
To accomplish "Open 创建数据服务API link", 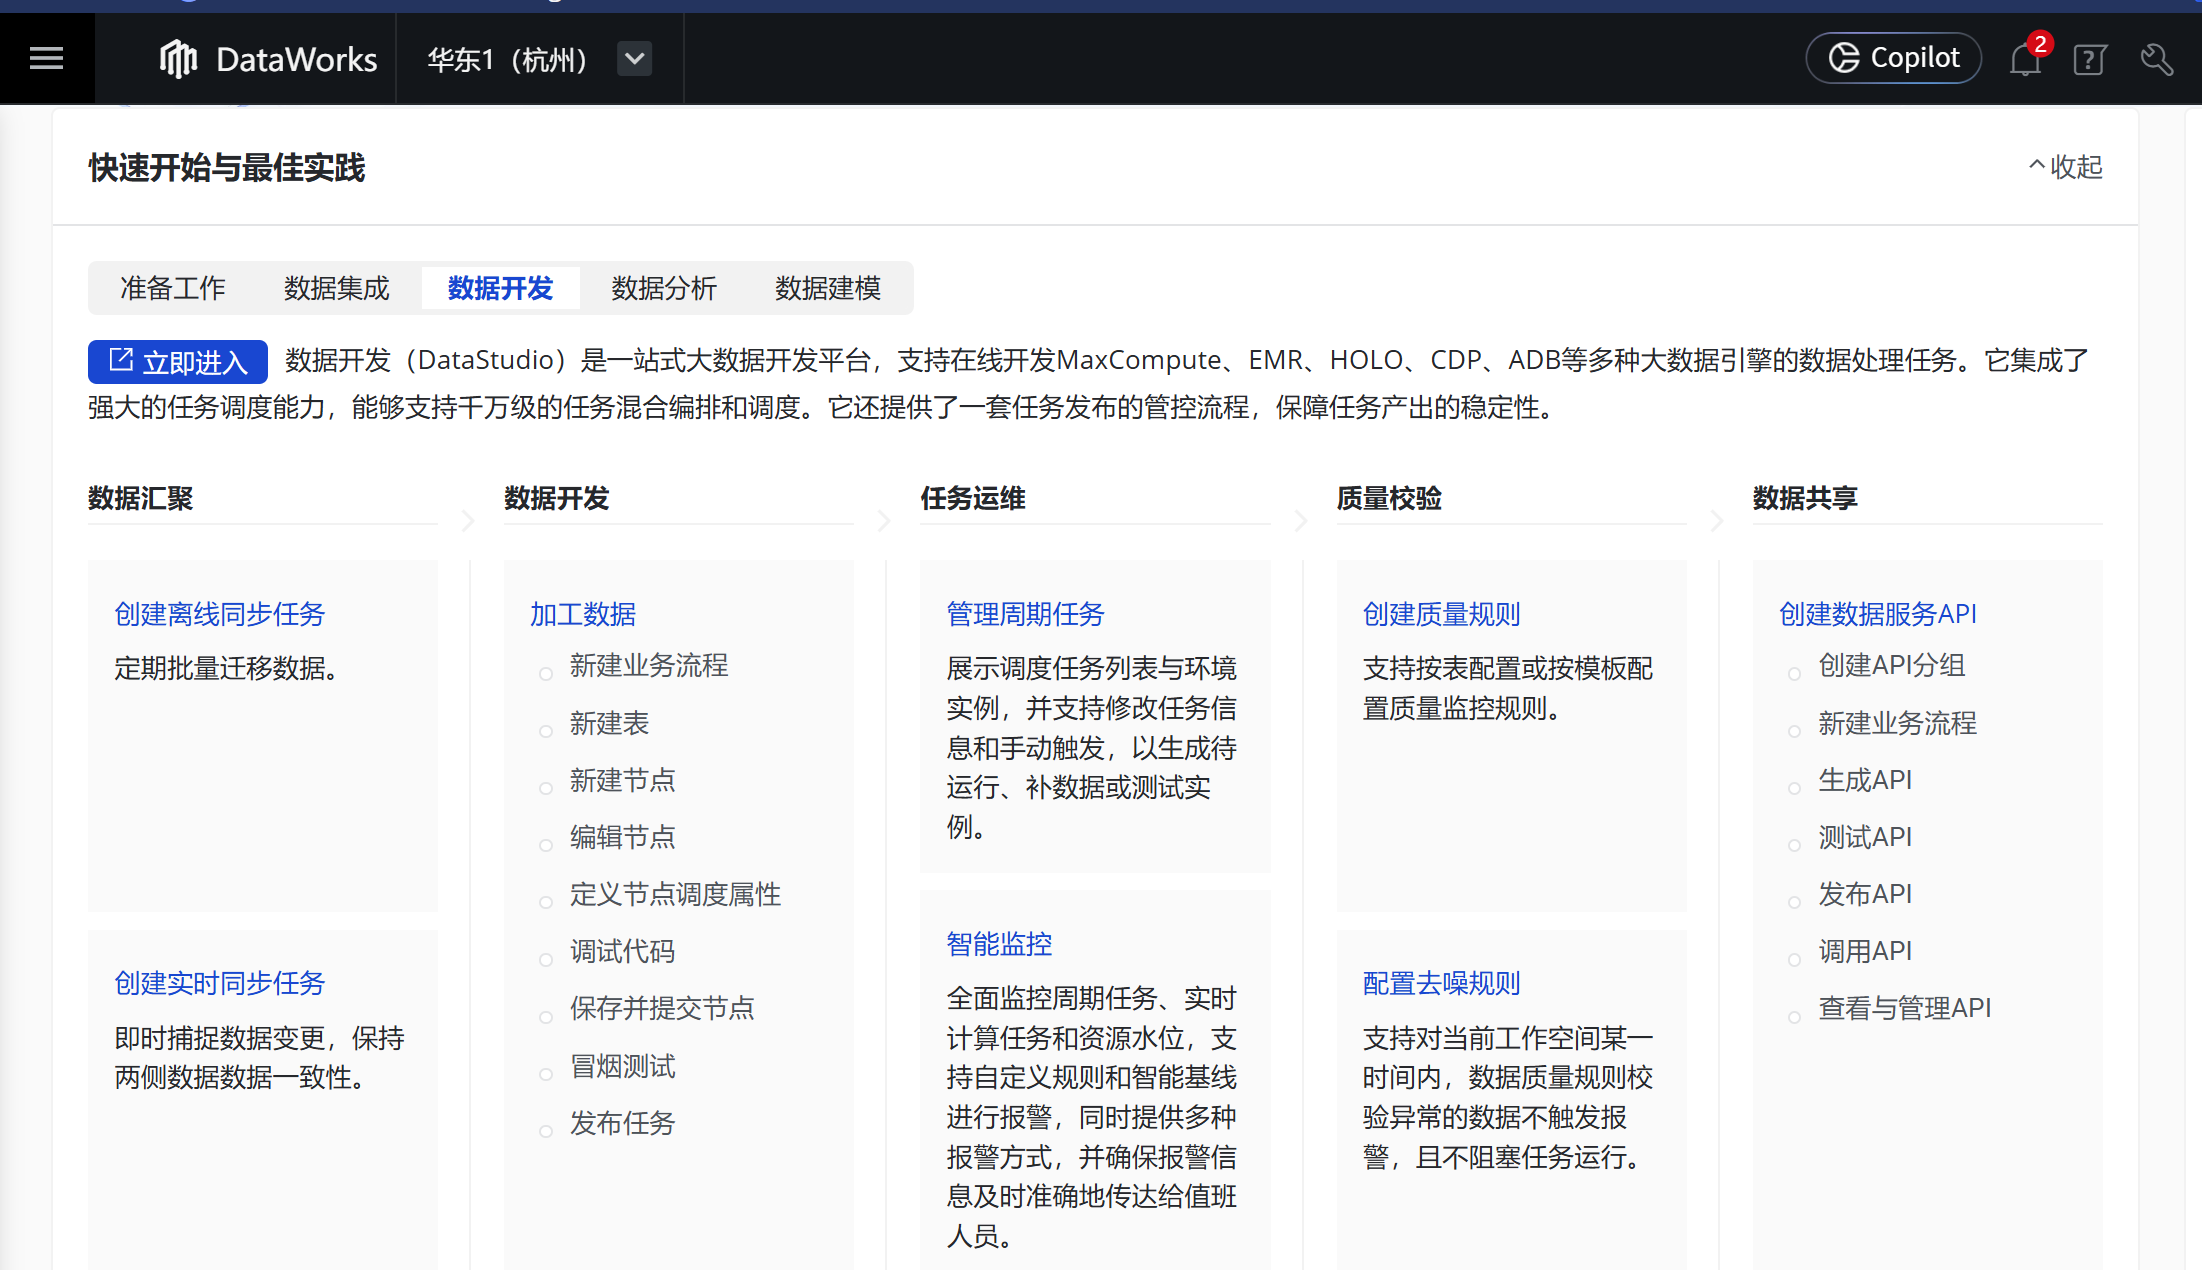I will (x=1877, y=614).
